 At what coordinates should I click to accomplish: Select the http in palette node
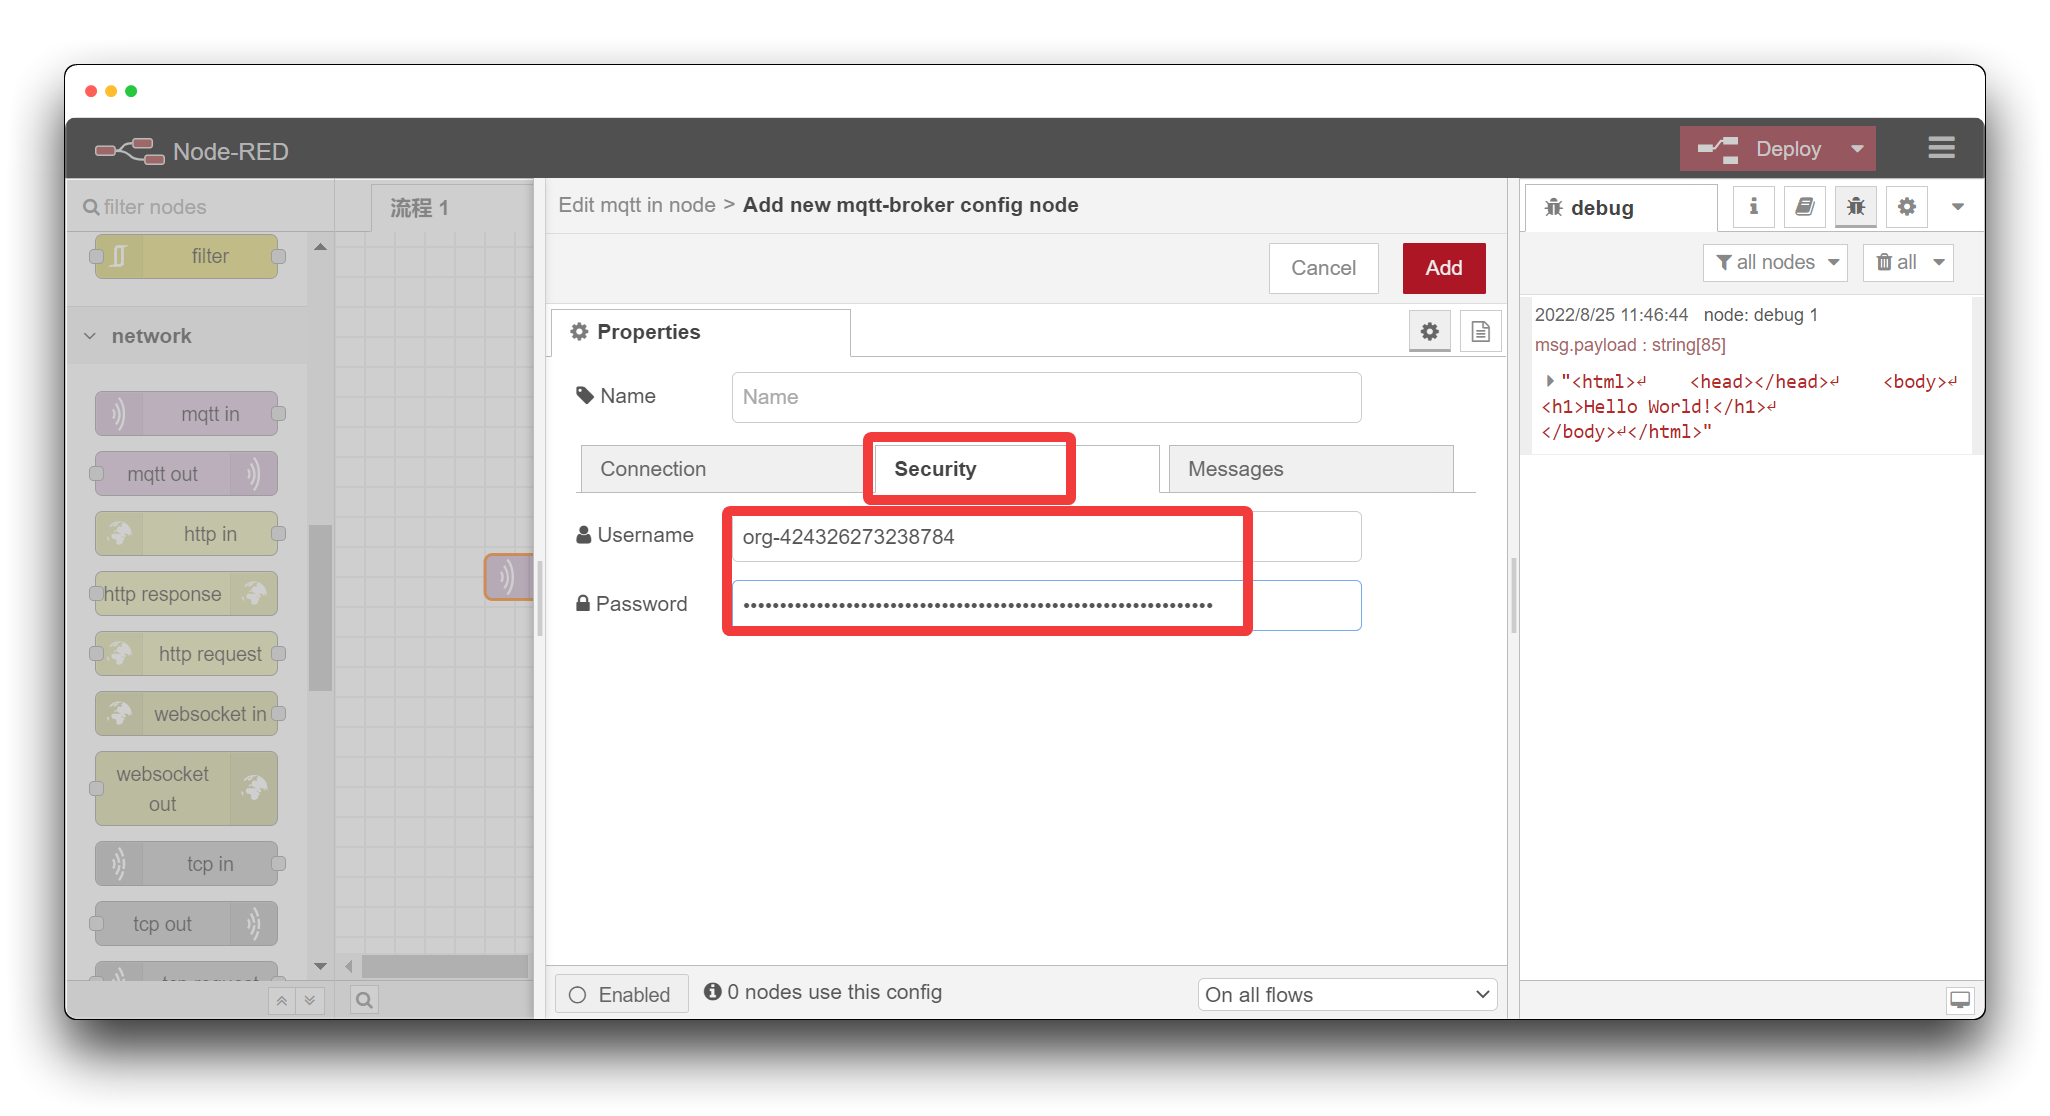point(187,533)
